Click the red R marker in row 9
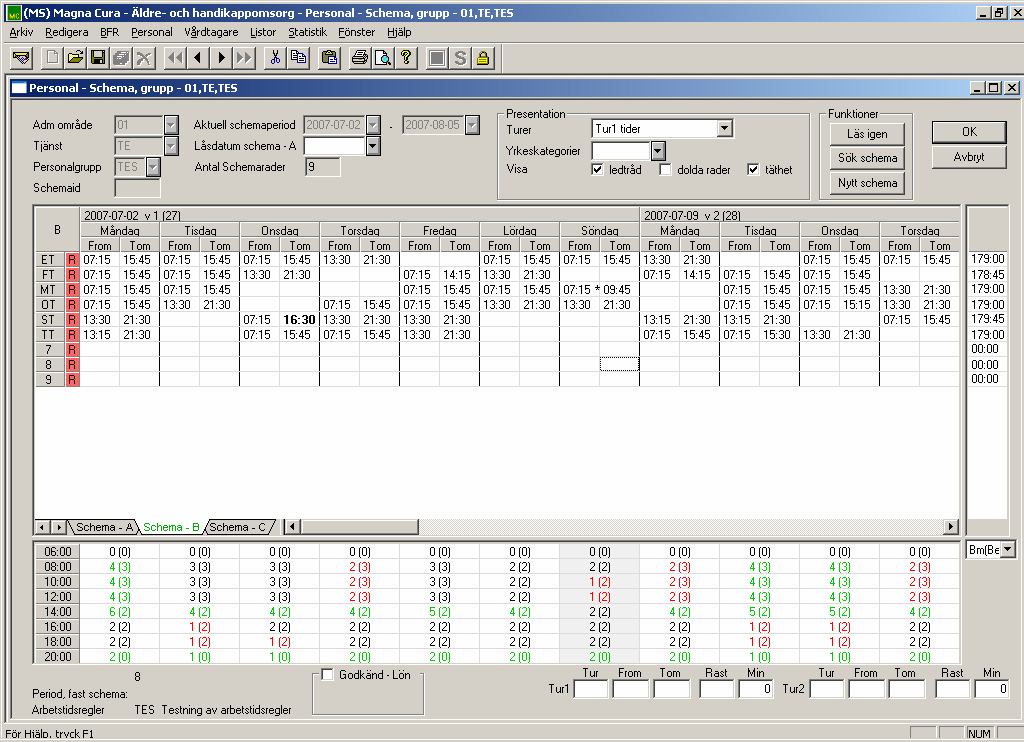This screenshot has width=1024, height=742. 72,379
